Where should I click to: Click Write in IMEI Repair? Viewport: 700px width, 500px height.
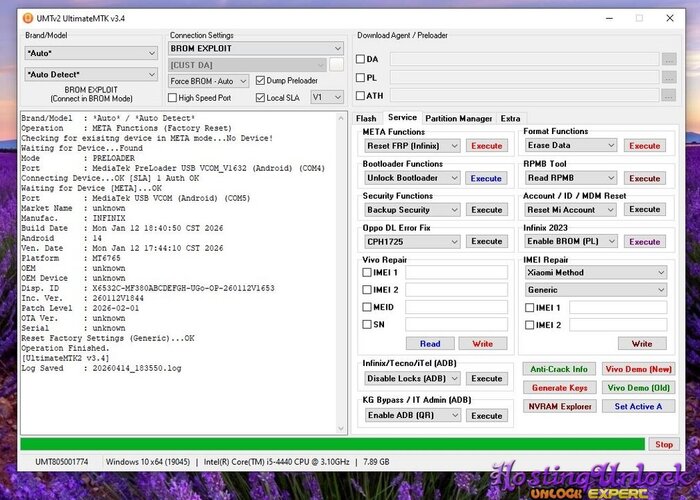[x=642, y=344]
